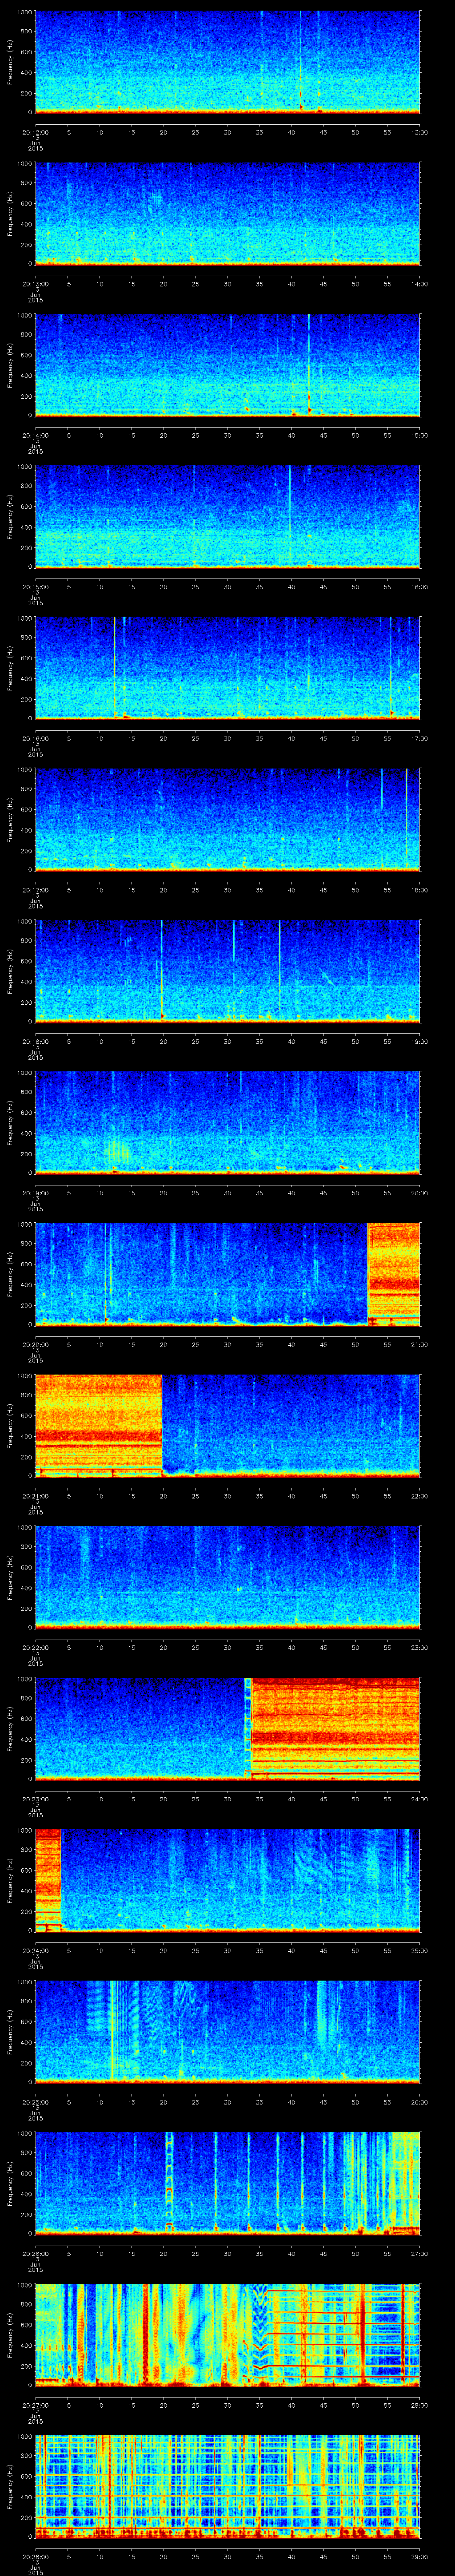Select the 20:15:00 start time label
The height and width of the screenshot is (2576, 455).
pos(35,587)
